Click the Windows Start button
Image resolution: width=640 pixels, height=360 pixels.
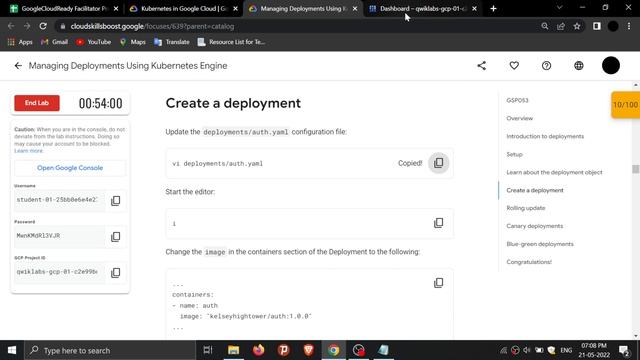point(12,350)
